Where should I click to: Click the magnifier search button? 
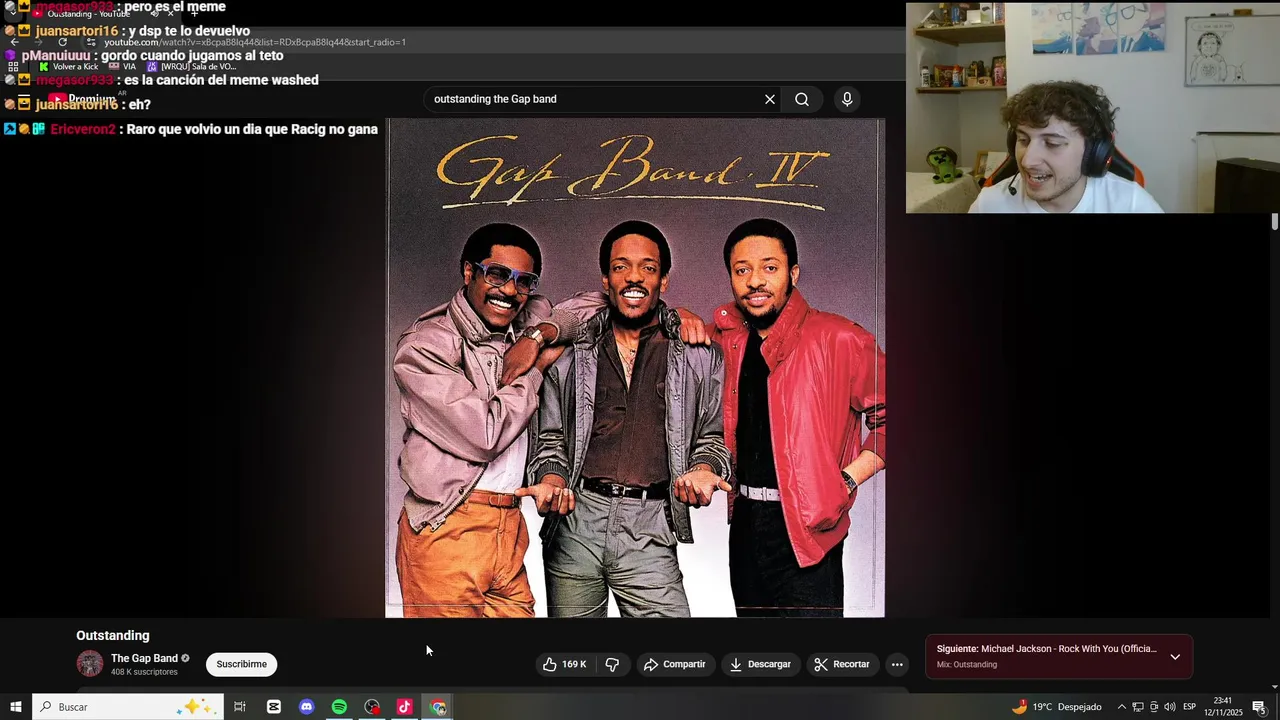tap(802, 99)
